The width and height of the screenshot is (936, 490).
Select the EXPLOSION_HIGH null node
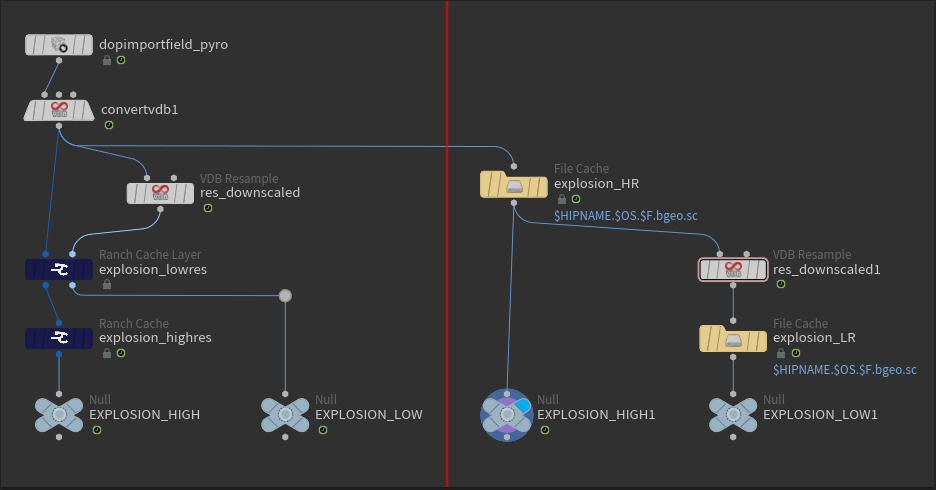click(x=58, y=415)
